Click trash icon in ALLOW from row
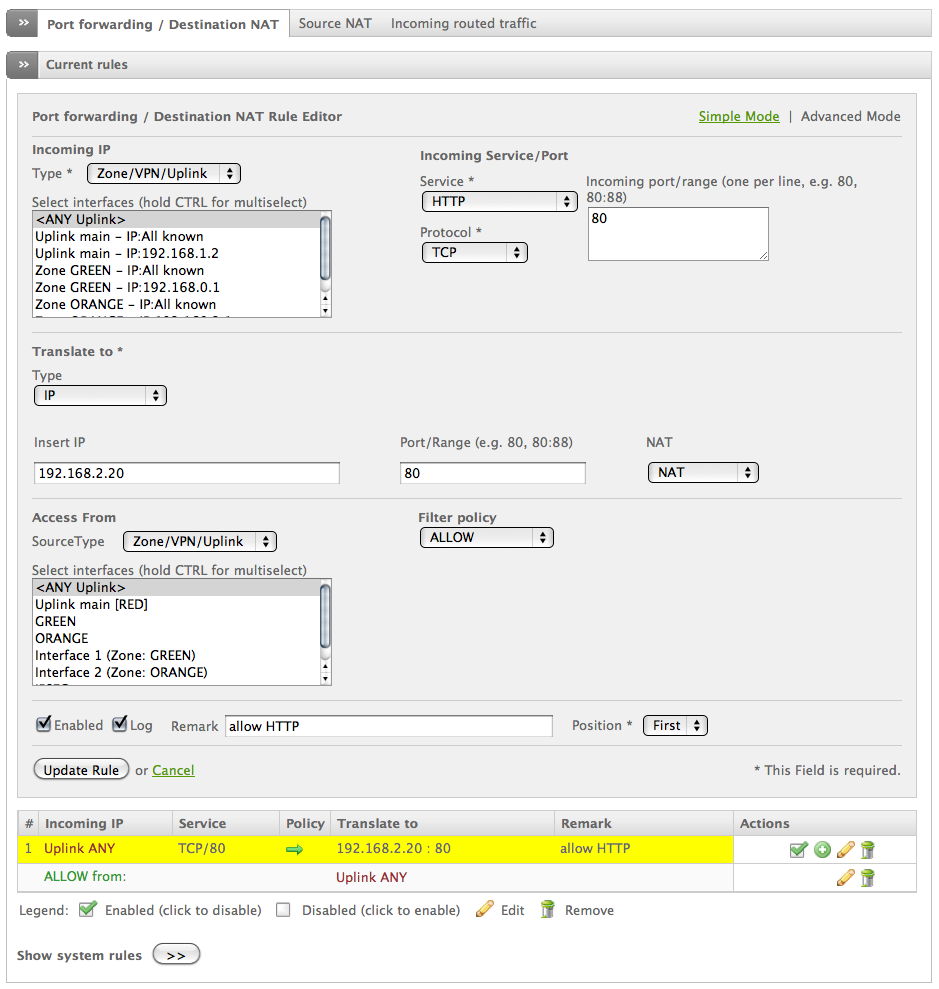The height and width of the screenshot is (989, 939). [x=867, y=878]
